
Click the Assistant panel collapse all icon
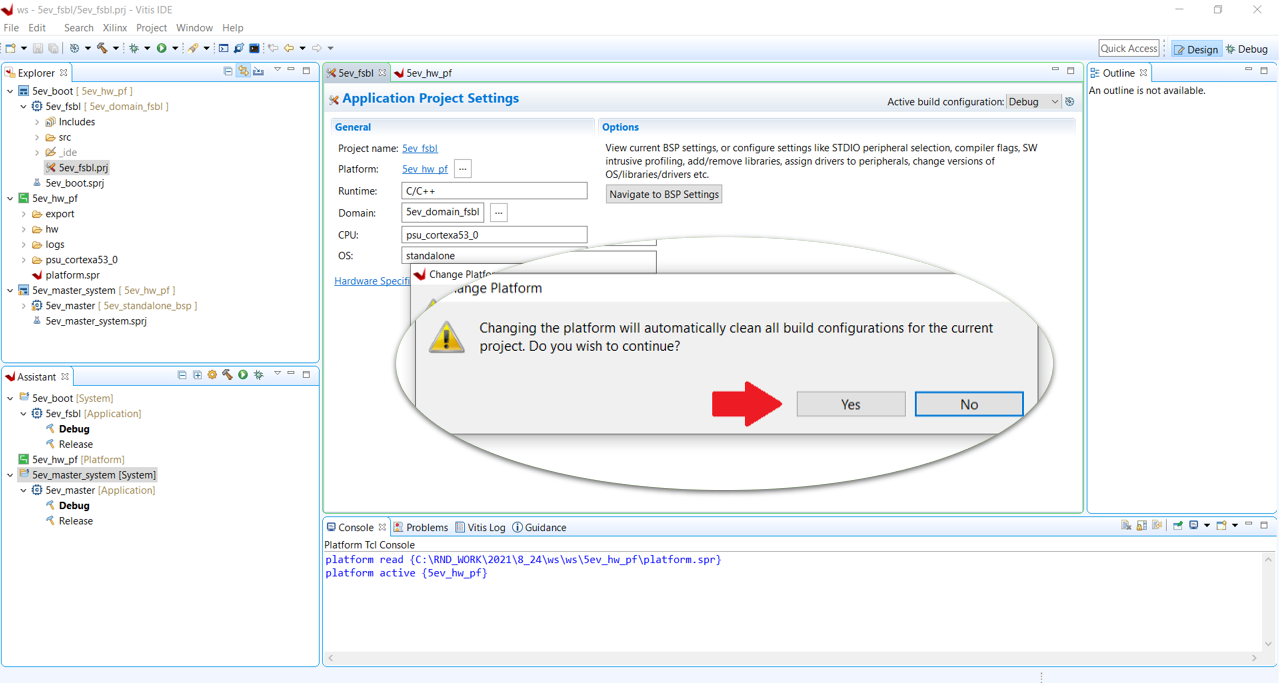pyautogui.click(x=182, y=375)
